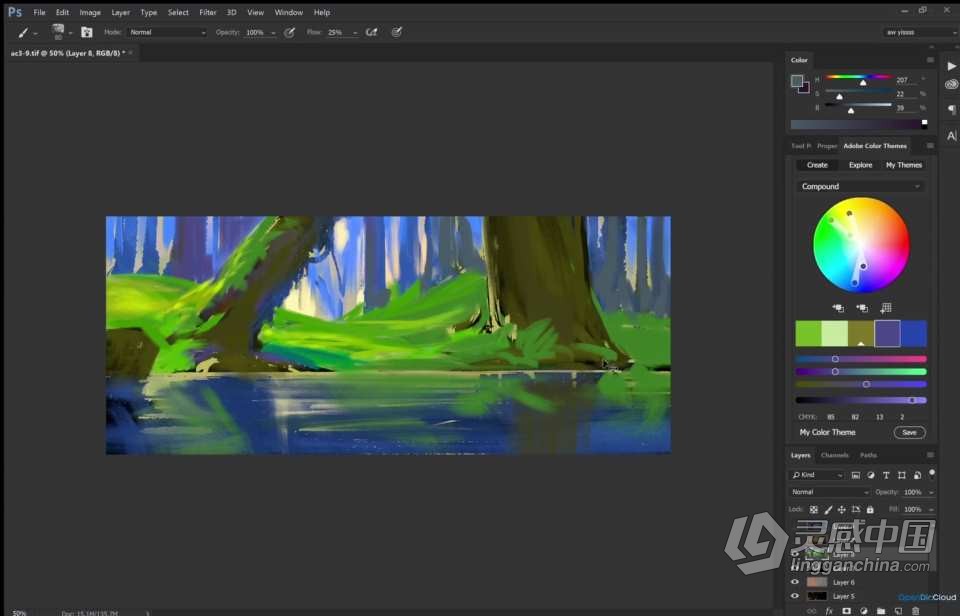
Task: Click the Save button for My Color Theme
Action: pyautogui.click(x=909, y=432)
